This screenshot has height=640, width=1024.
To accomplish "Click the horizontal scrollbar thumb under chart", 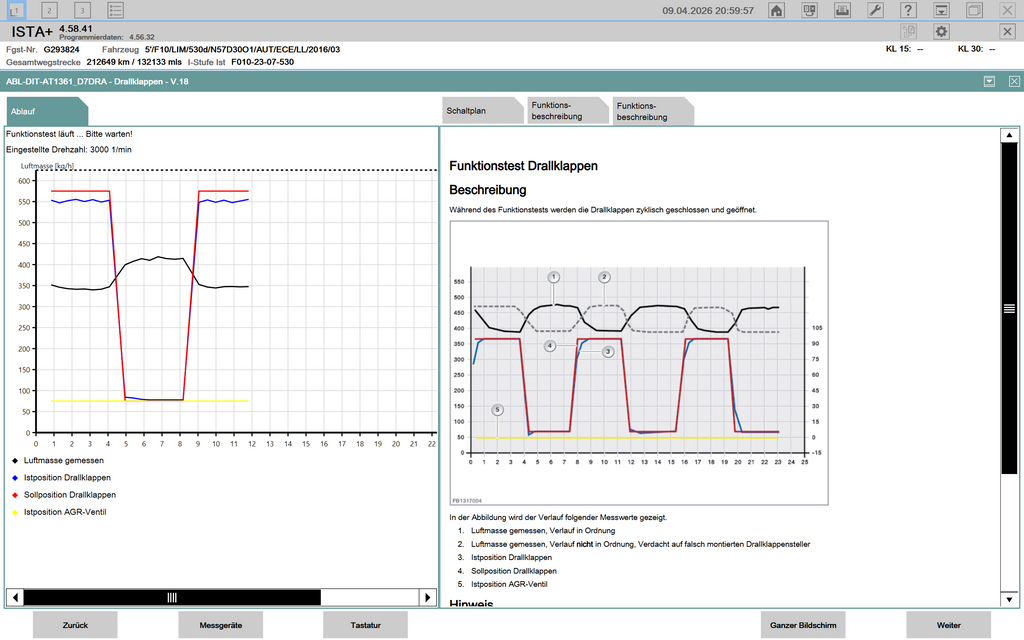I will (172, 597).
